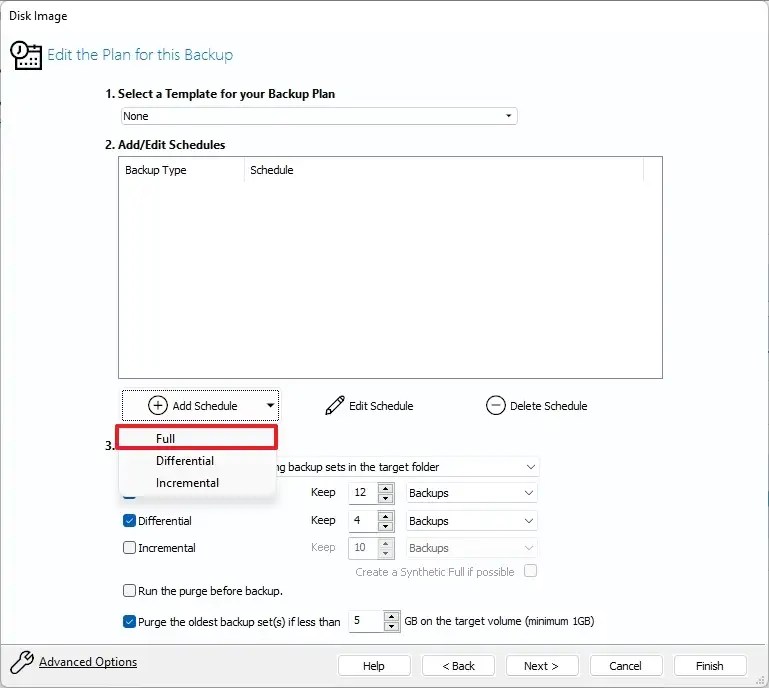Viewport: 769px width, 688px height.
Task: Increase the purge GB threshold value
Action: pyautogui.click(x=391, y=616)
